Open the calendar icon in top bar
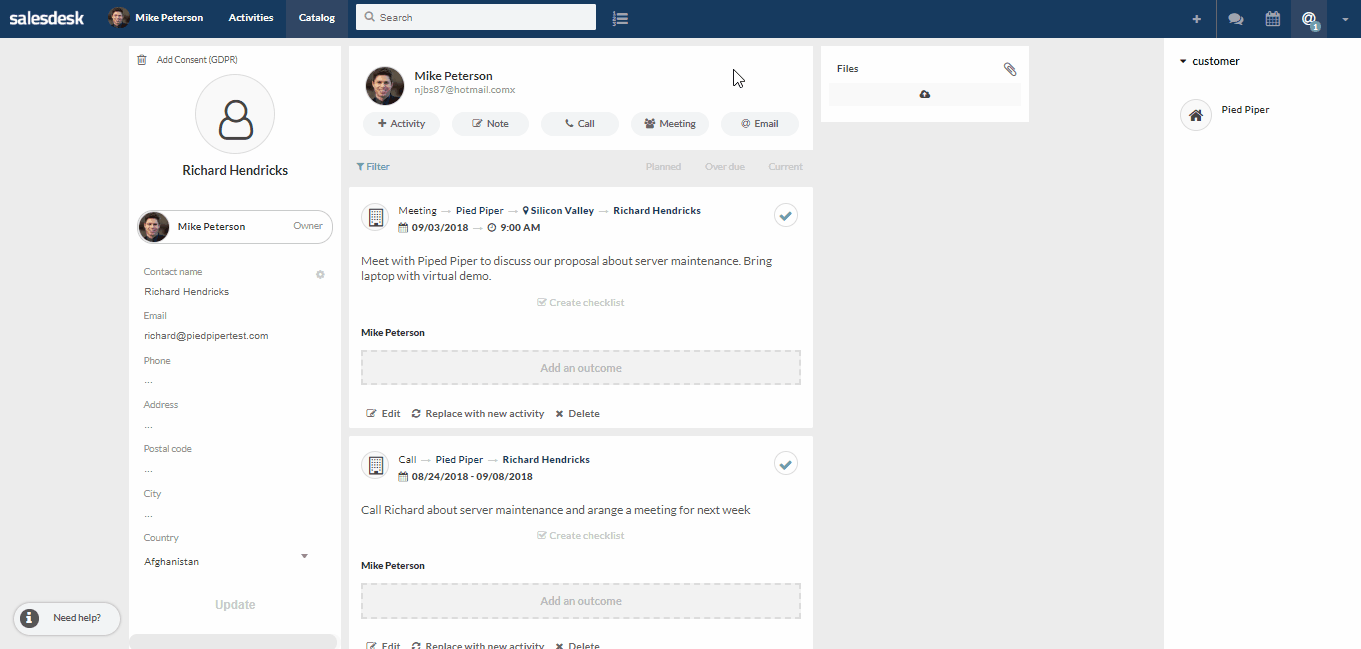Viewport: 1361px width, 649px height. (1272, 19)
